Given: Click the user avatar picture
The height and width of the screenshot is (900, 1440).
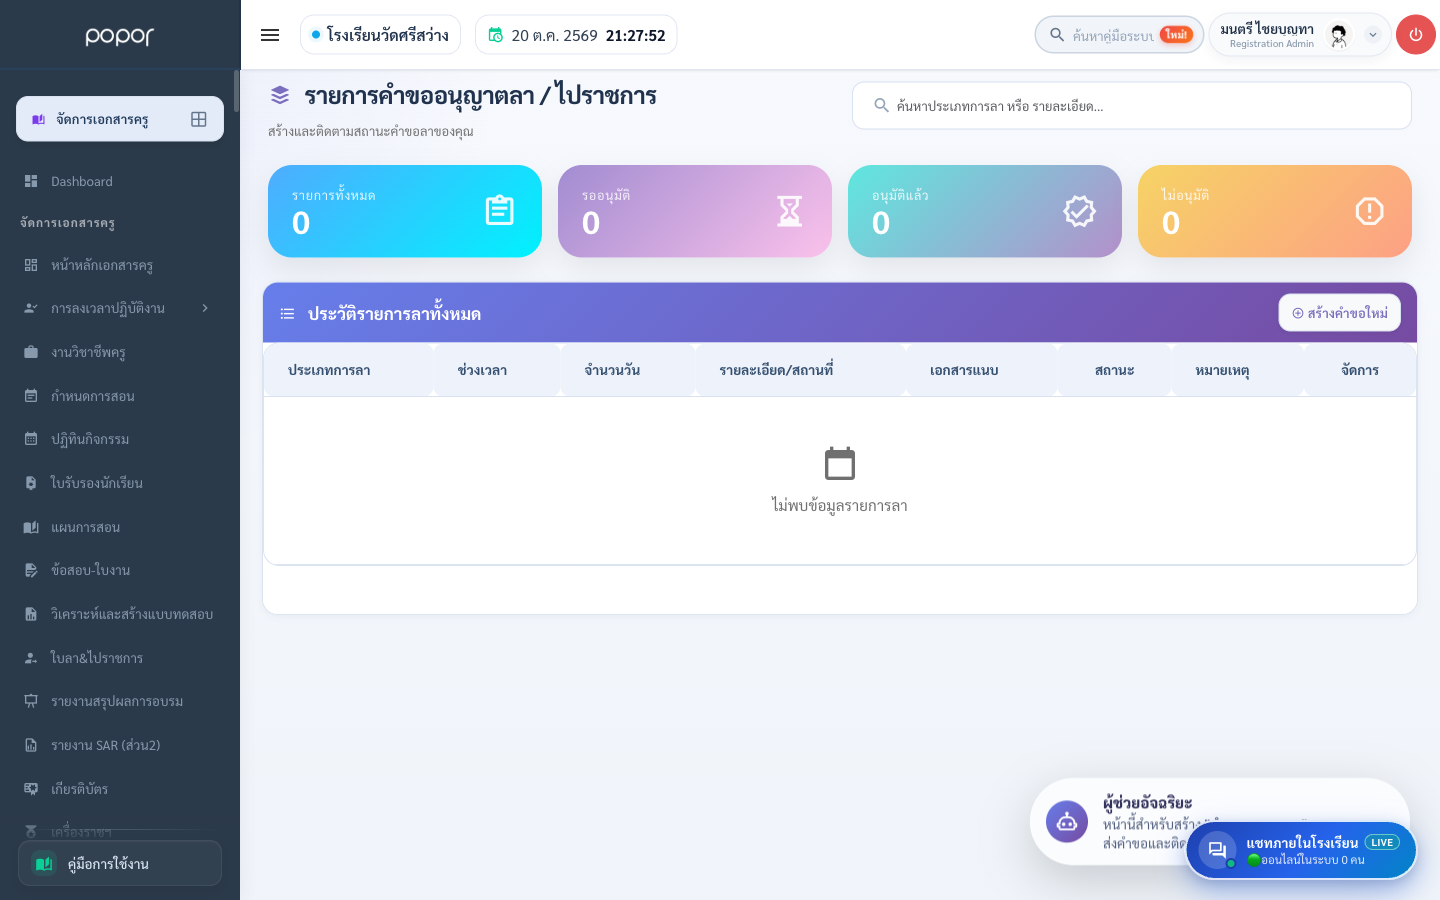Looking at the screenshot, I should (1339, 35).
